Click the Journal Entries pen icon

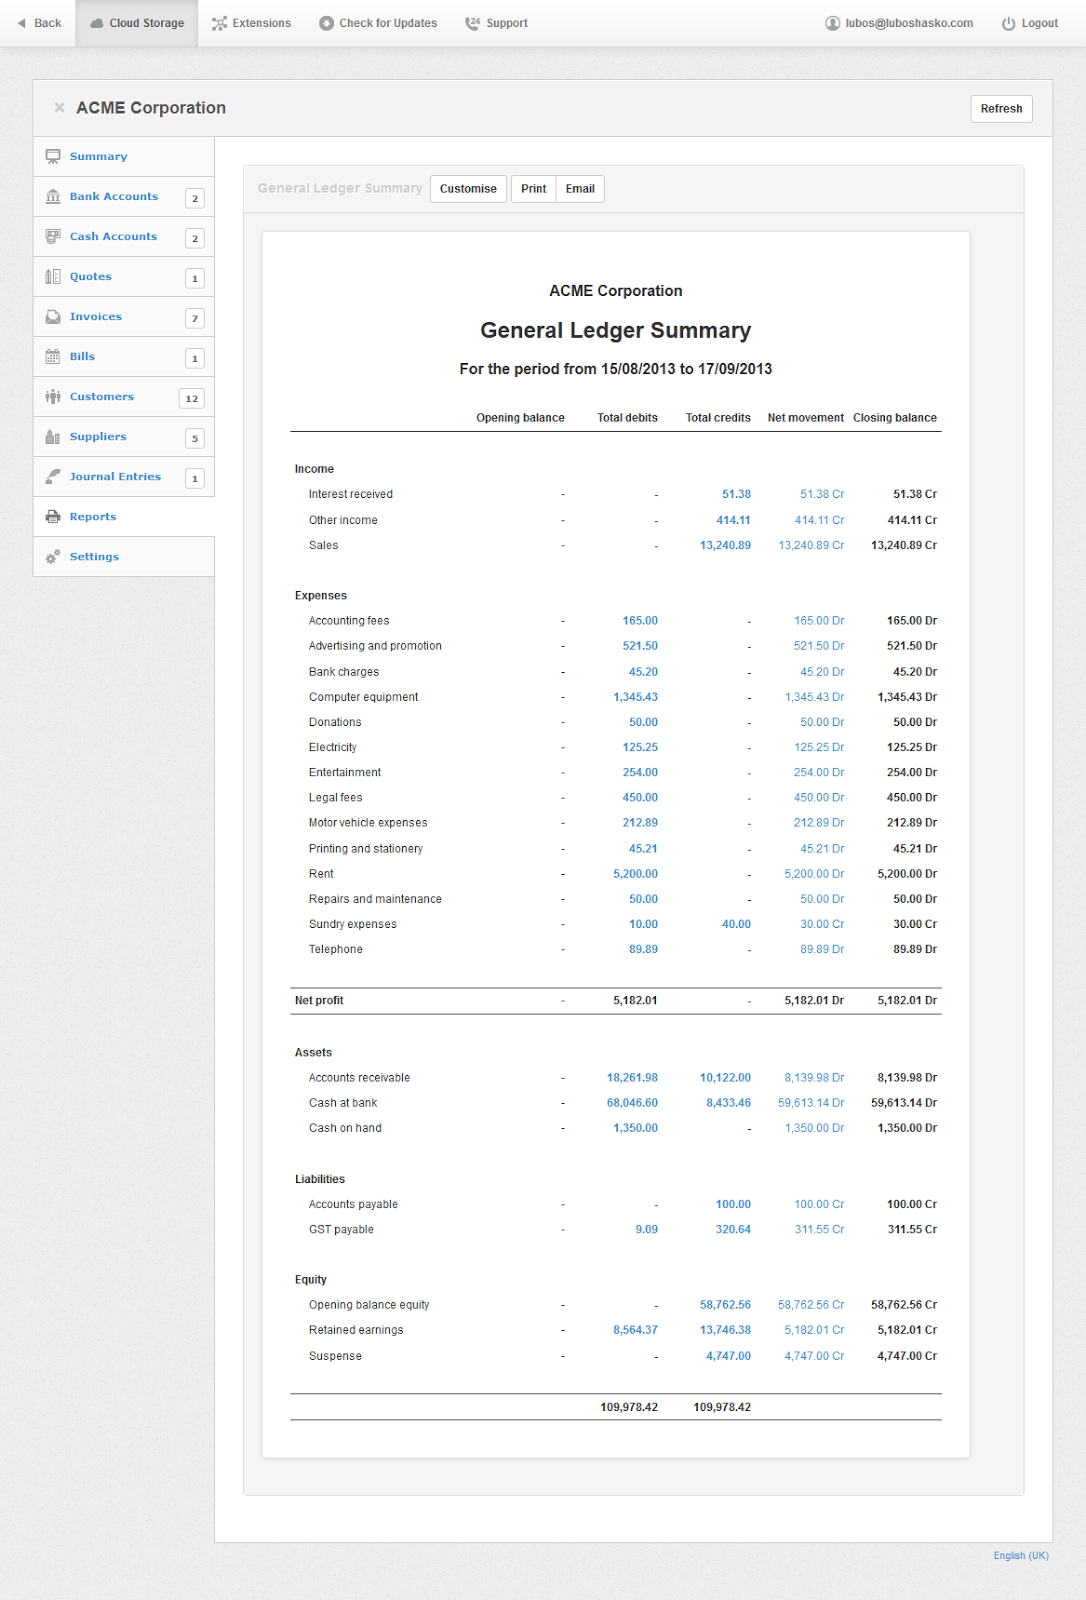point(53,477)
